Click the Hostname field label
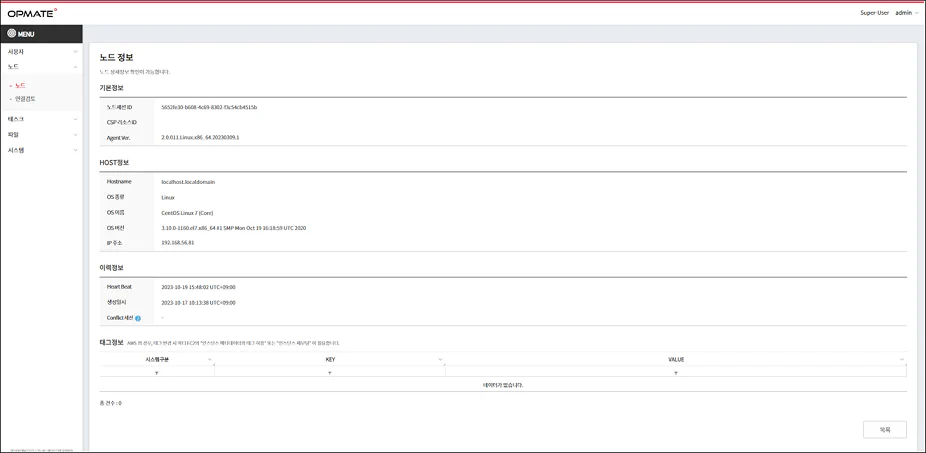Viewport: 926px width, 453px height. coord(119,182)
